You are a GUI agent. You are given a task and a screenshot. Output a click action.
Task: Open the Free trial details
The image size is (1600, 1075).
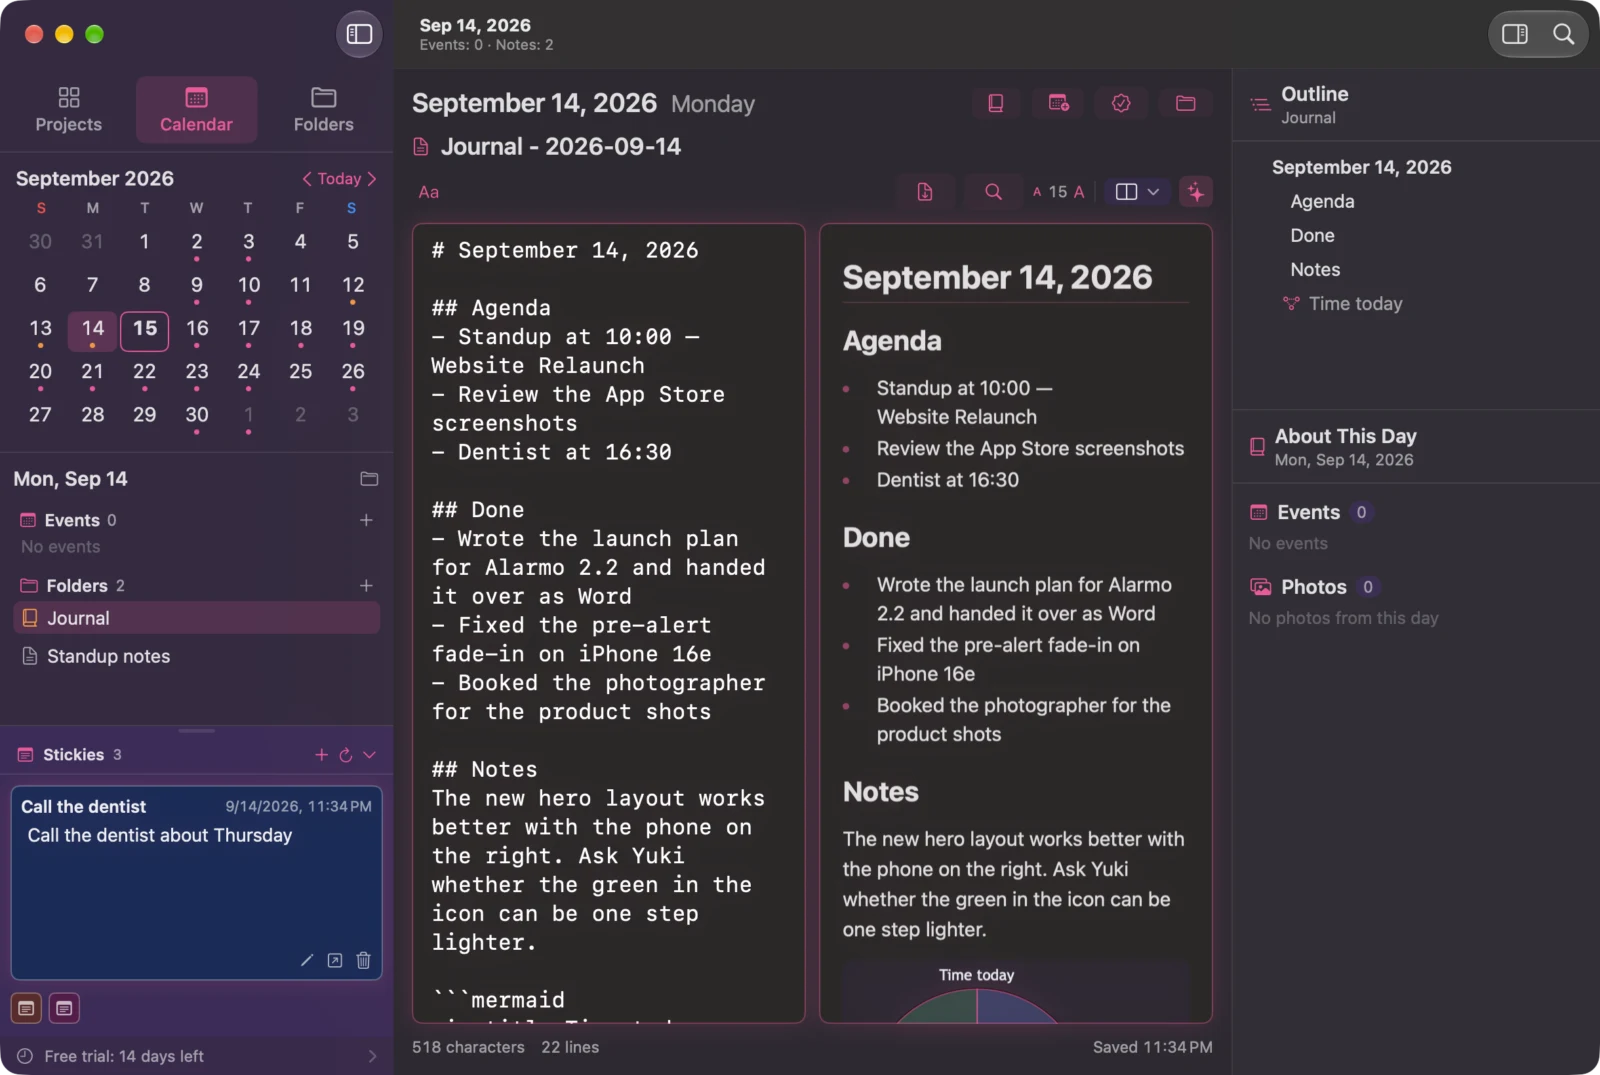[197, 1056]
